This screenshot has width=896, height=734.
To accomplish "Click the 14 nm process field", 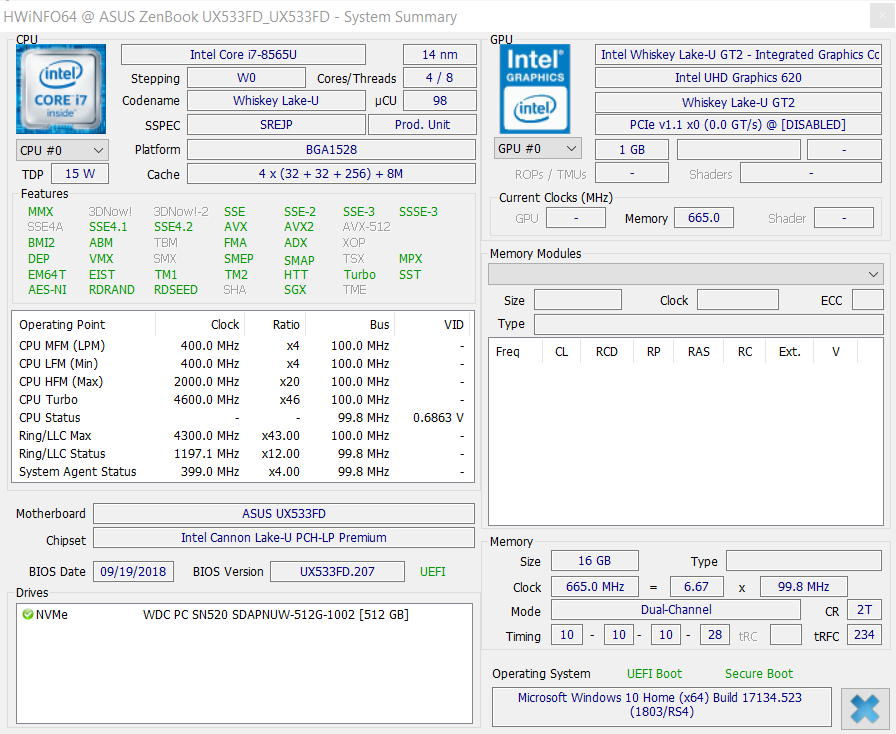I will [440, 55].
